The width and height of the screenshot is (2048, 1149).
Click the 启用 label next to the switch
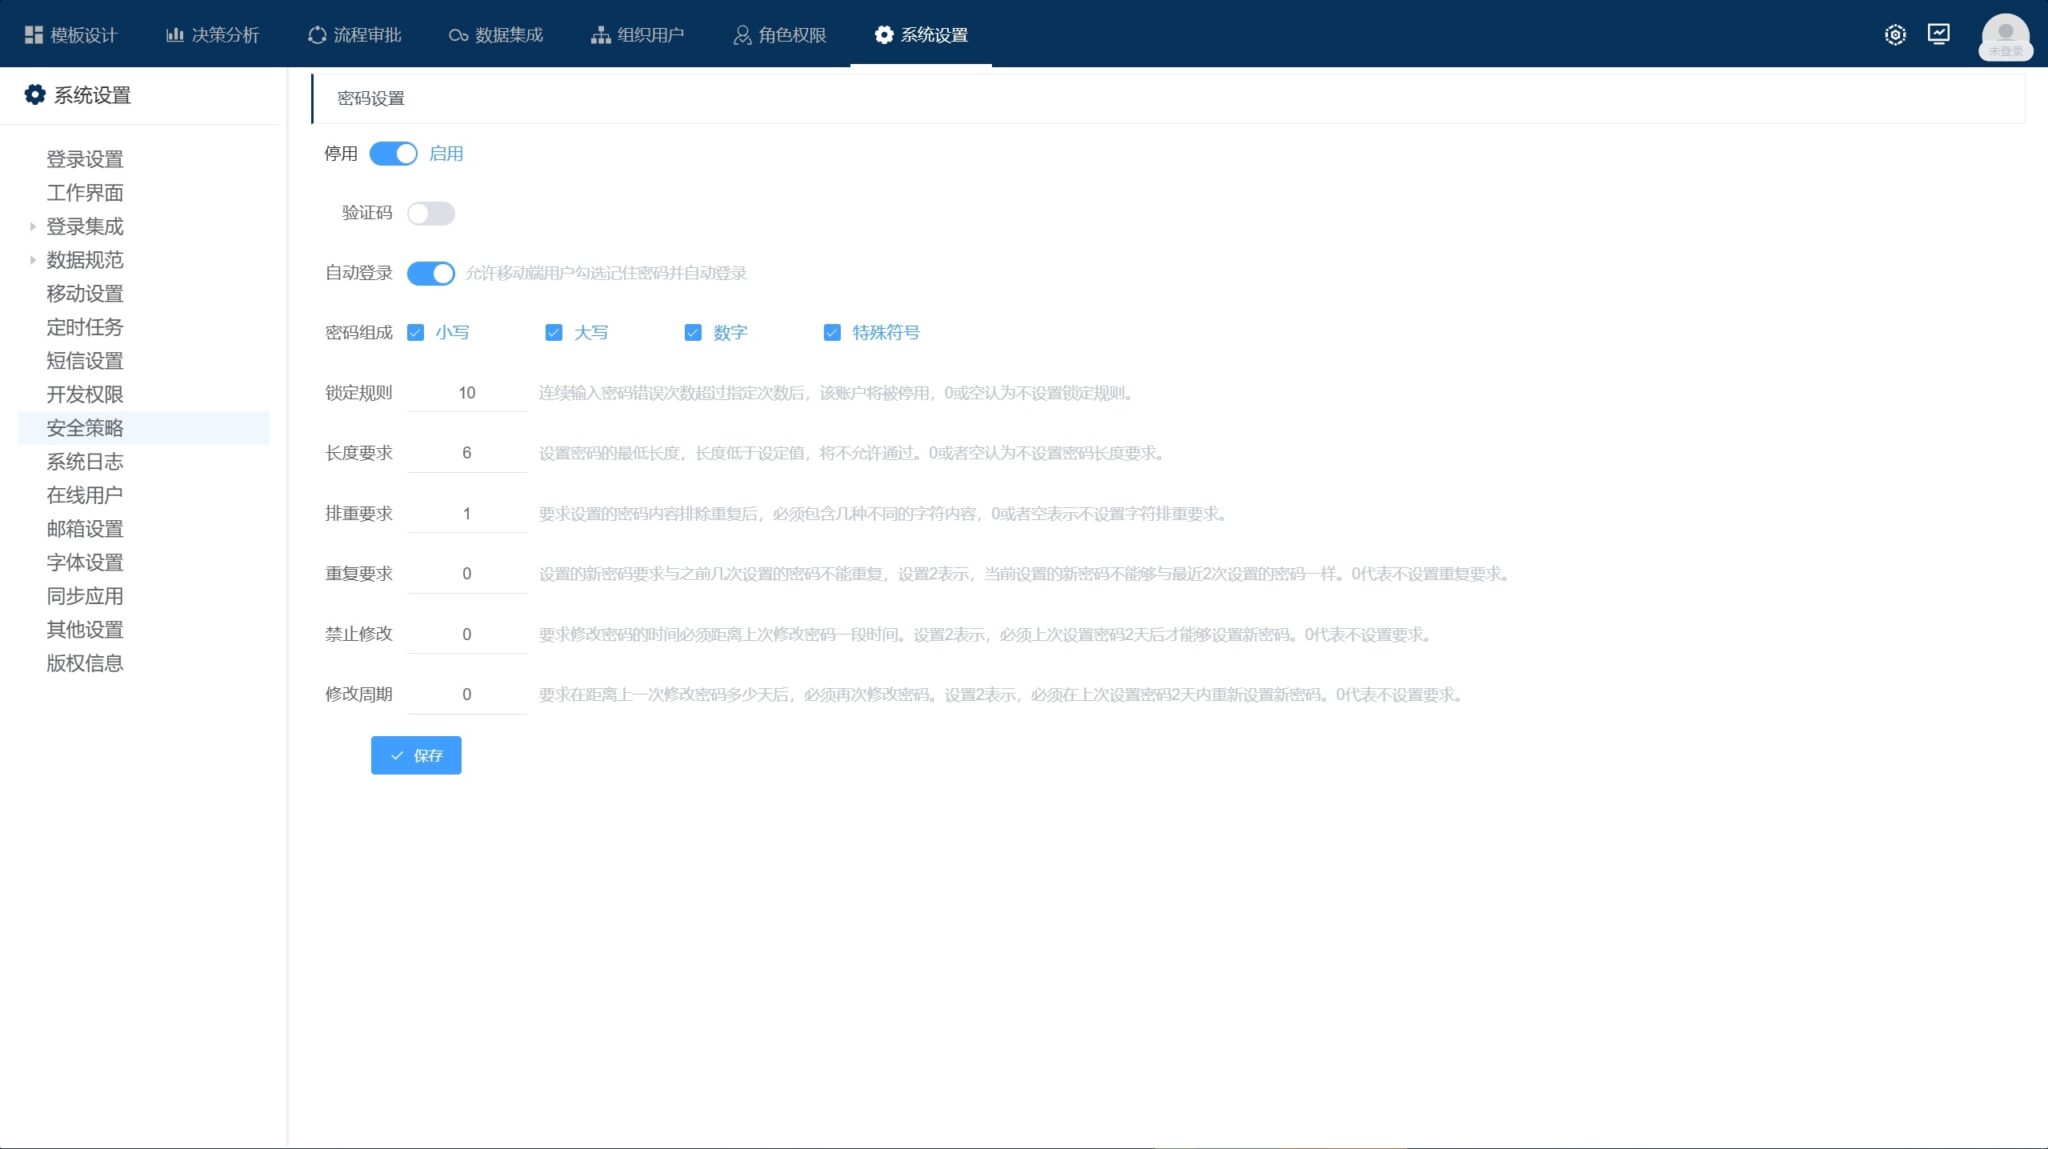click(446, 154)
